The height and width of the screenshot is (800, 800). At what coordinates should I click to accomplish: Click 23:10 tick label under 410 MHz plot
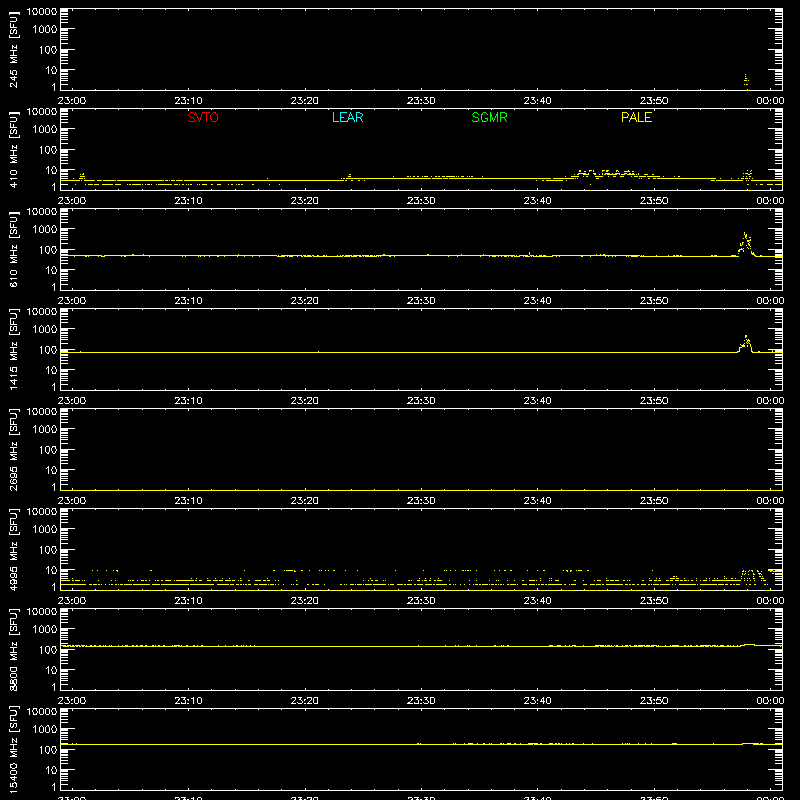point(188,201)
